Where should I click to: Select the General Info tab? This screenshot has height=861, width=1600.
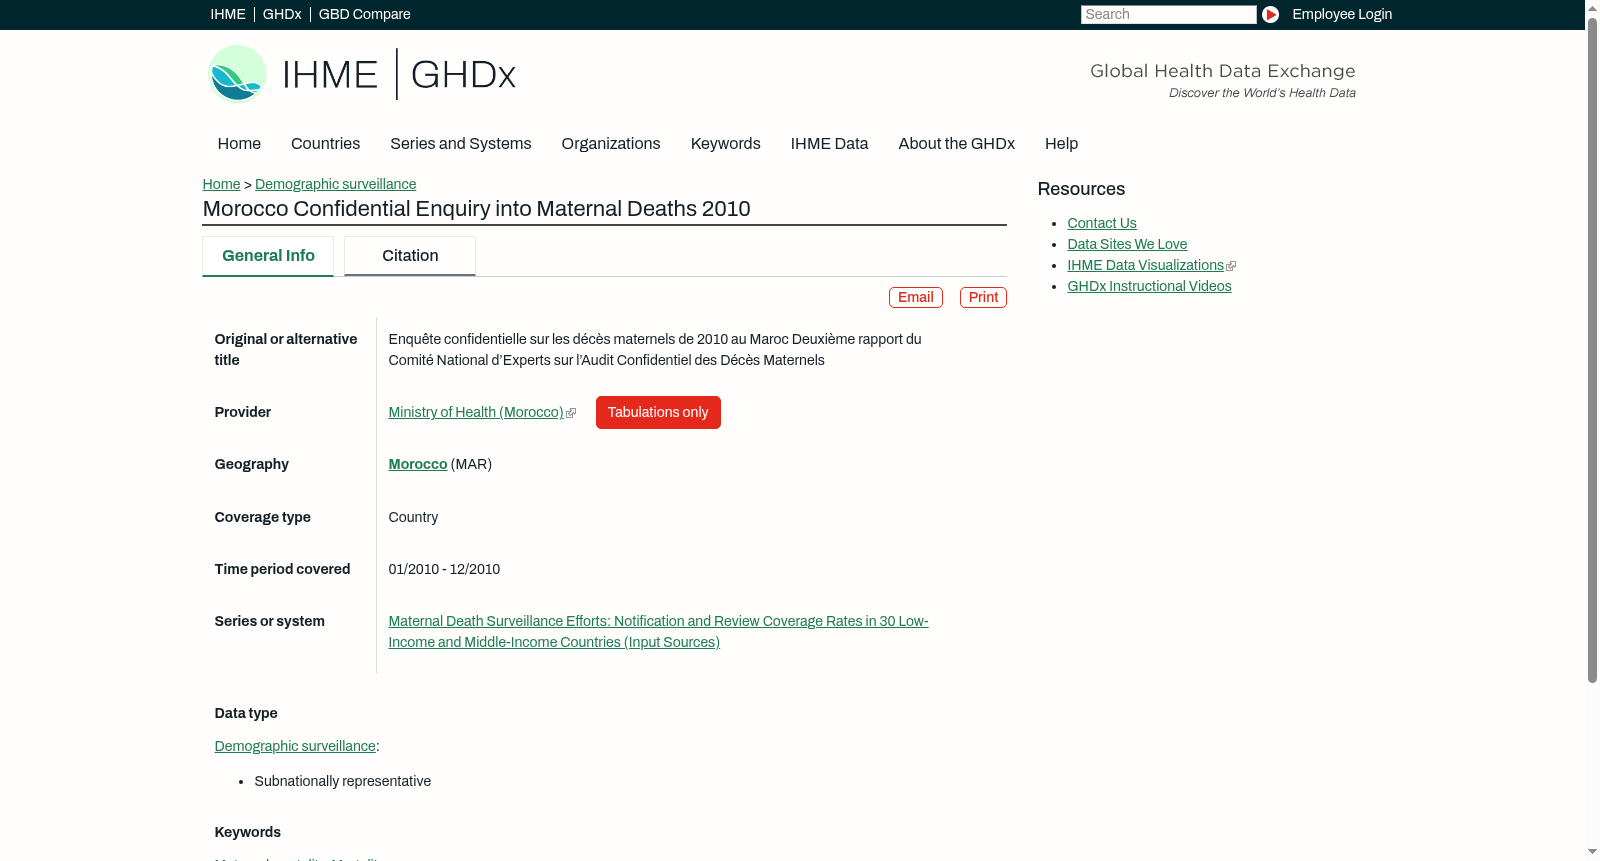click(268, 256)
